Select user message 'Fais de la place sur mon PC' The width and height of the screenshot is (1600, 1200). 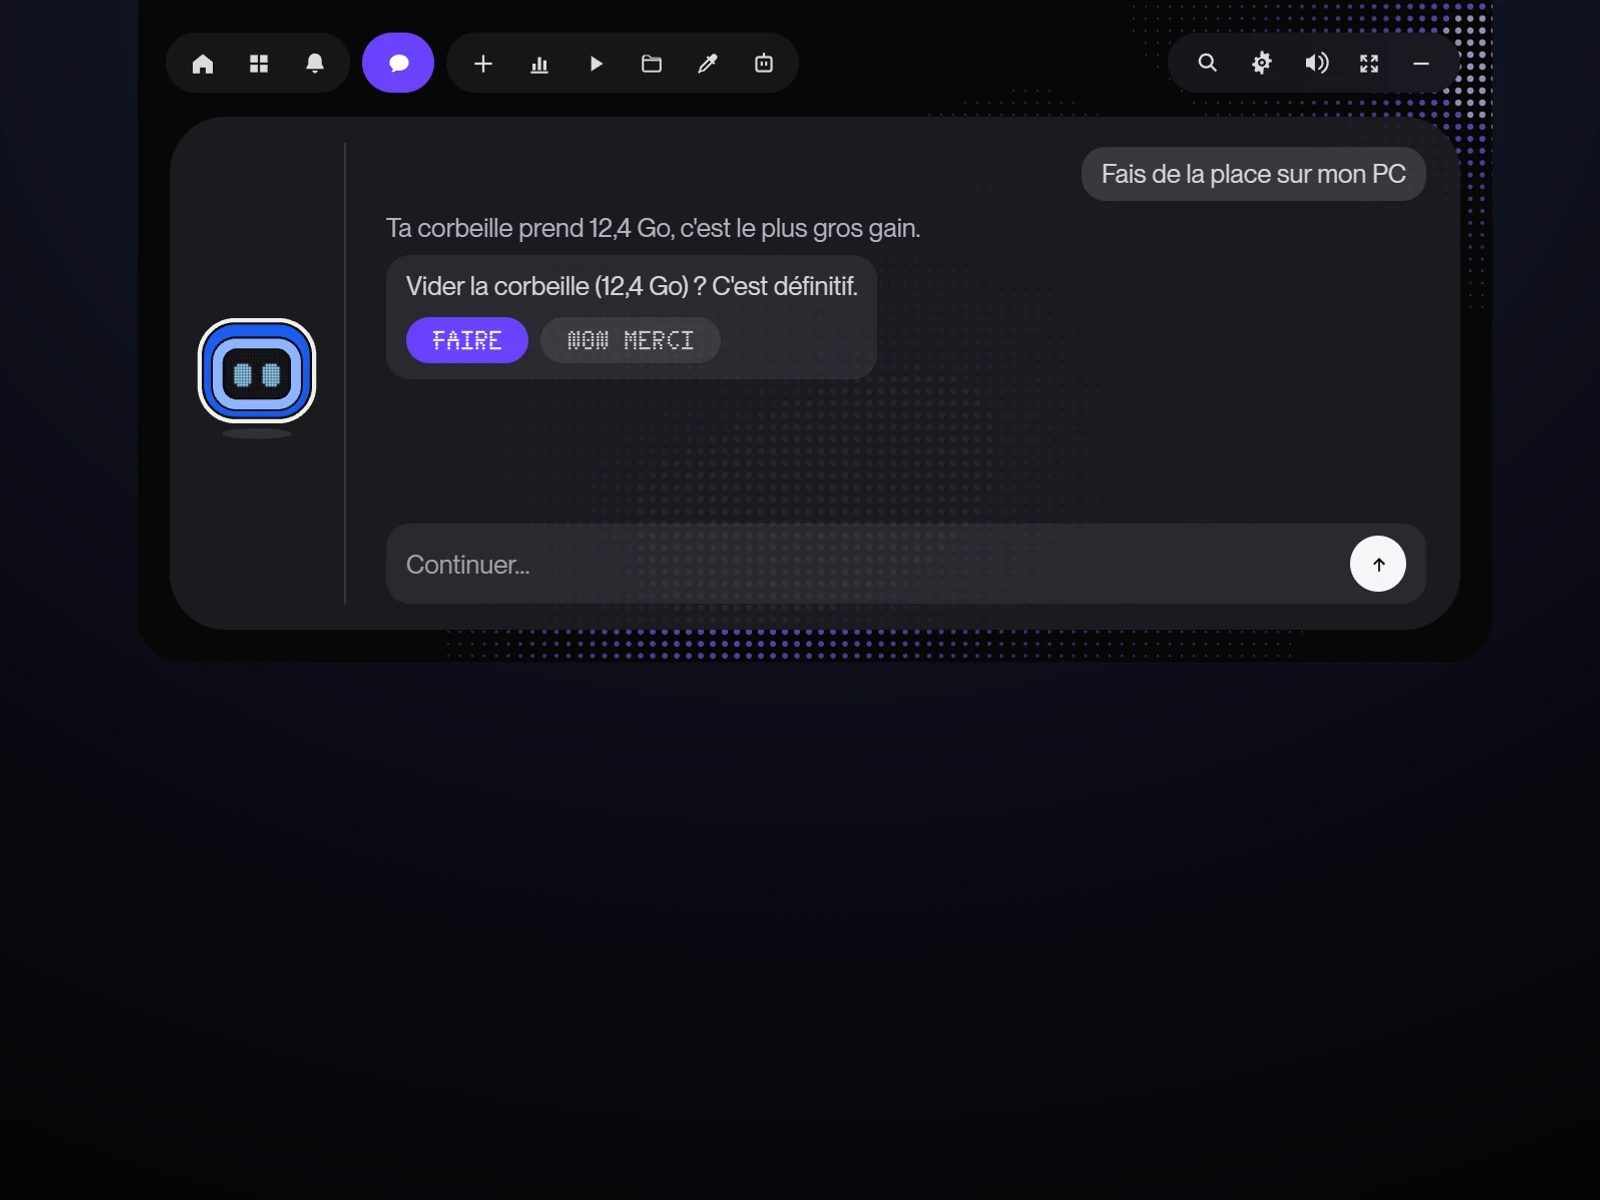point(1253,174)
